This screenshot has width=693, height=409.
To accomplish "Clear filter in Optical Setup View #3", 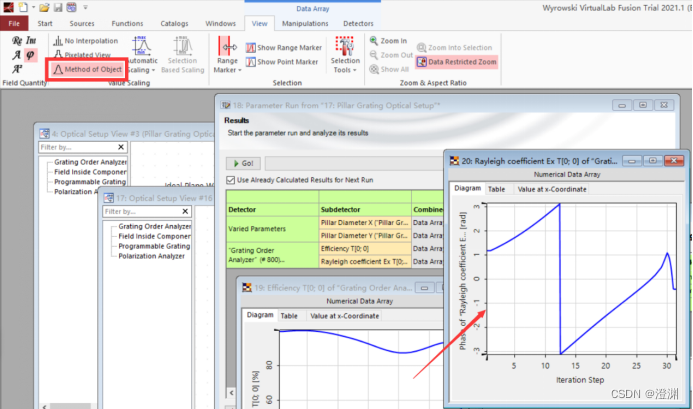I will [x=121, y=147].
